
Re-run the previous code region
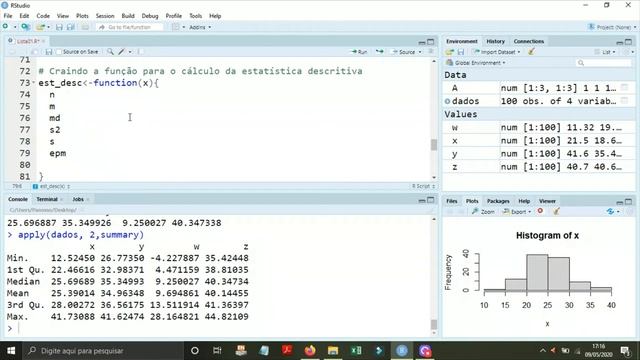coord(380,52)
